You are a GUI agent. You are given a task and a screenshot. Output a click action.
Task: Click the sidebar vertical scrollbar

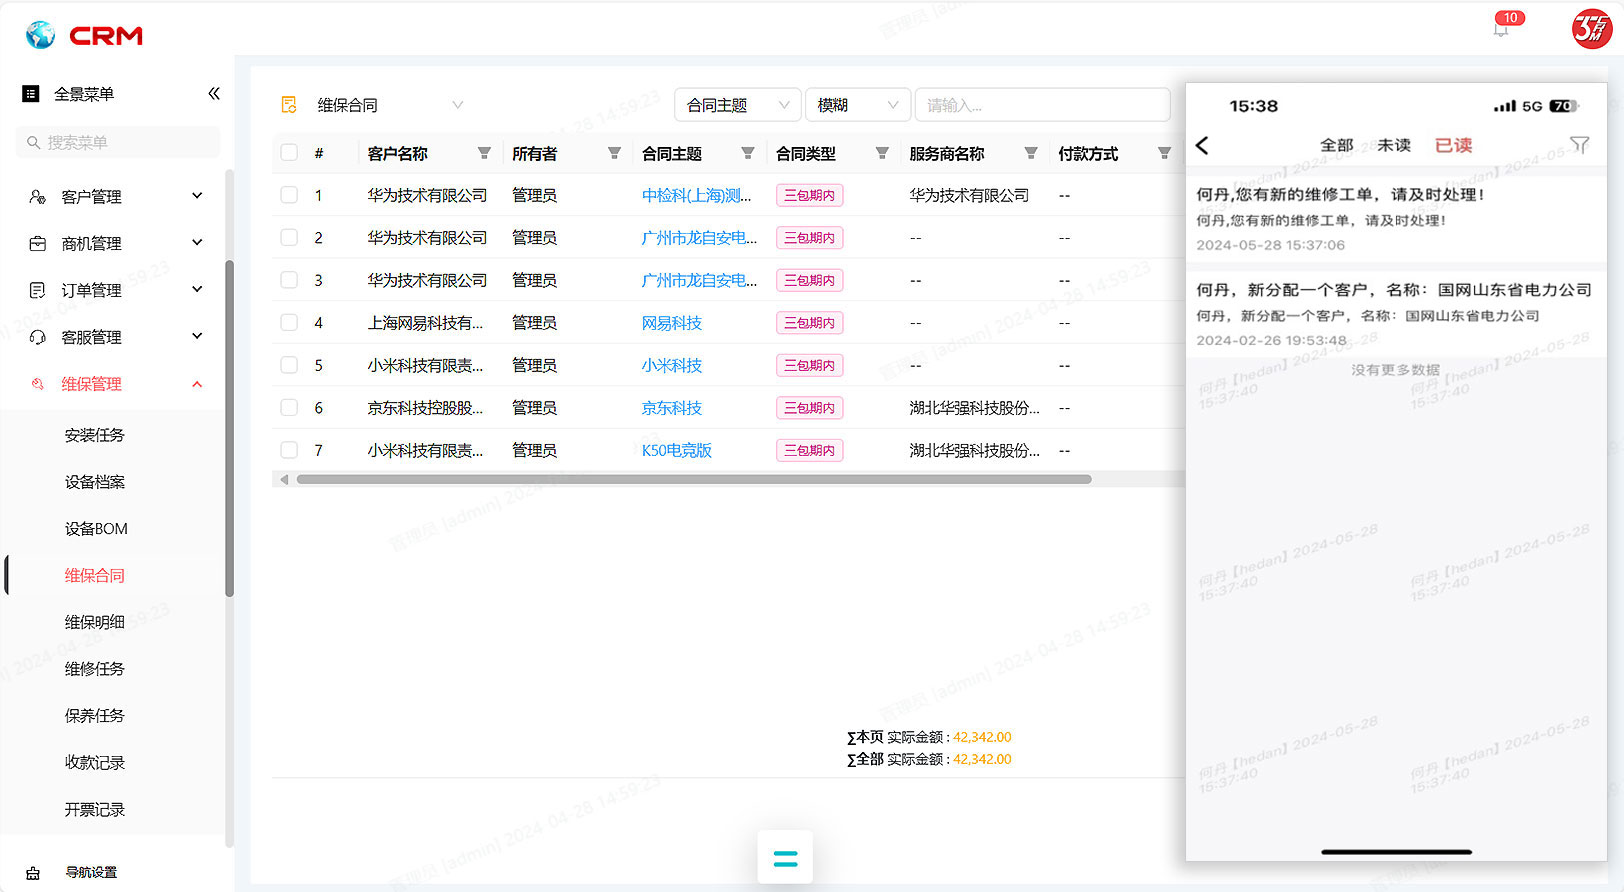[229, 428]
